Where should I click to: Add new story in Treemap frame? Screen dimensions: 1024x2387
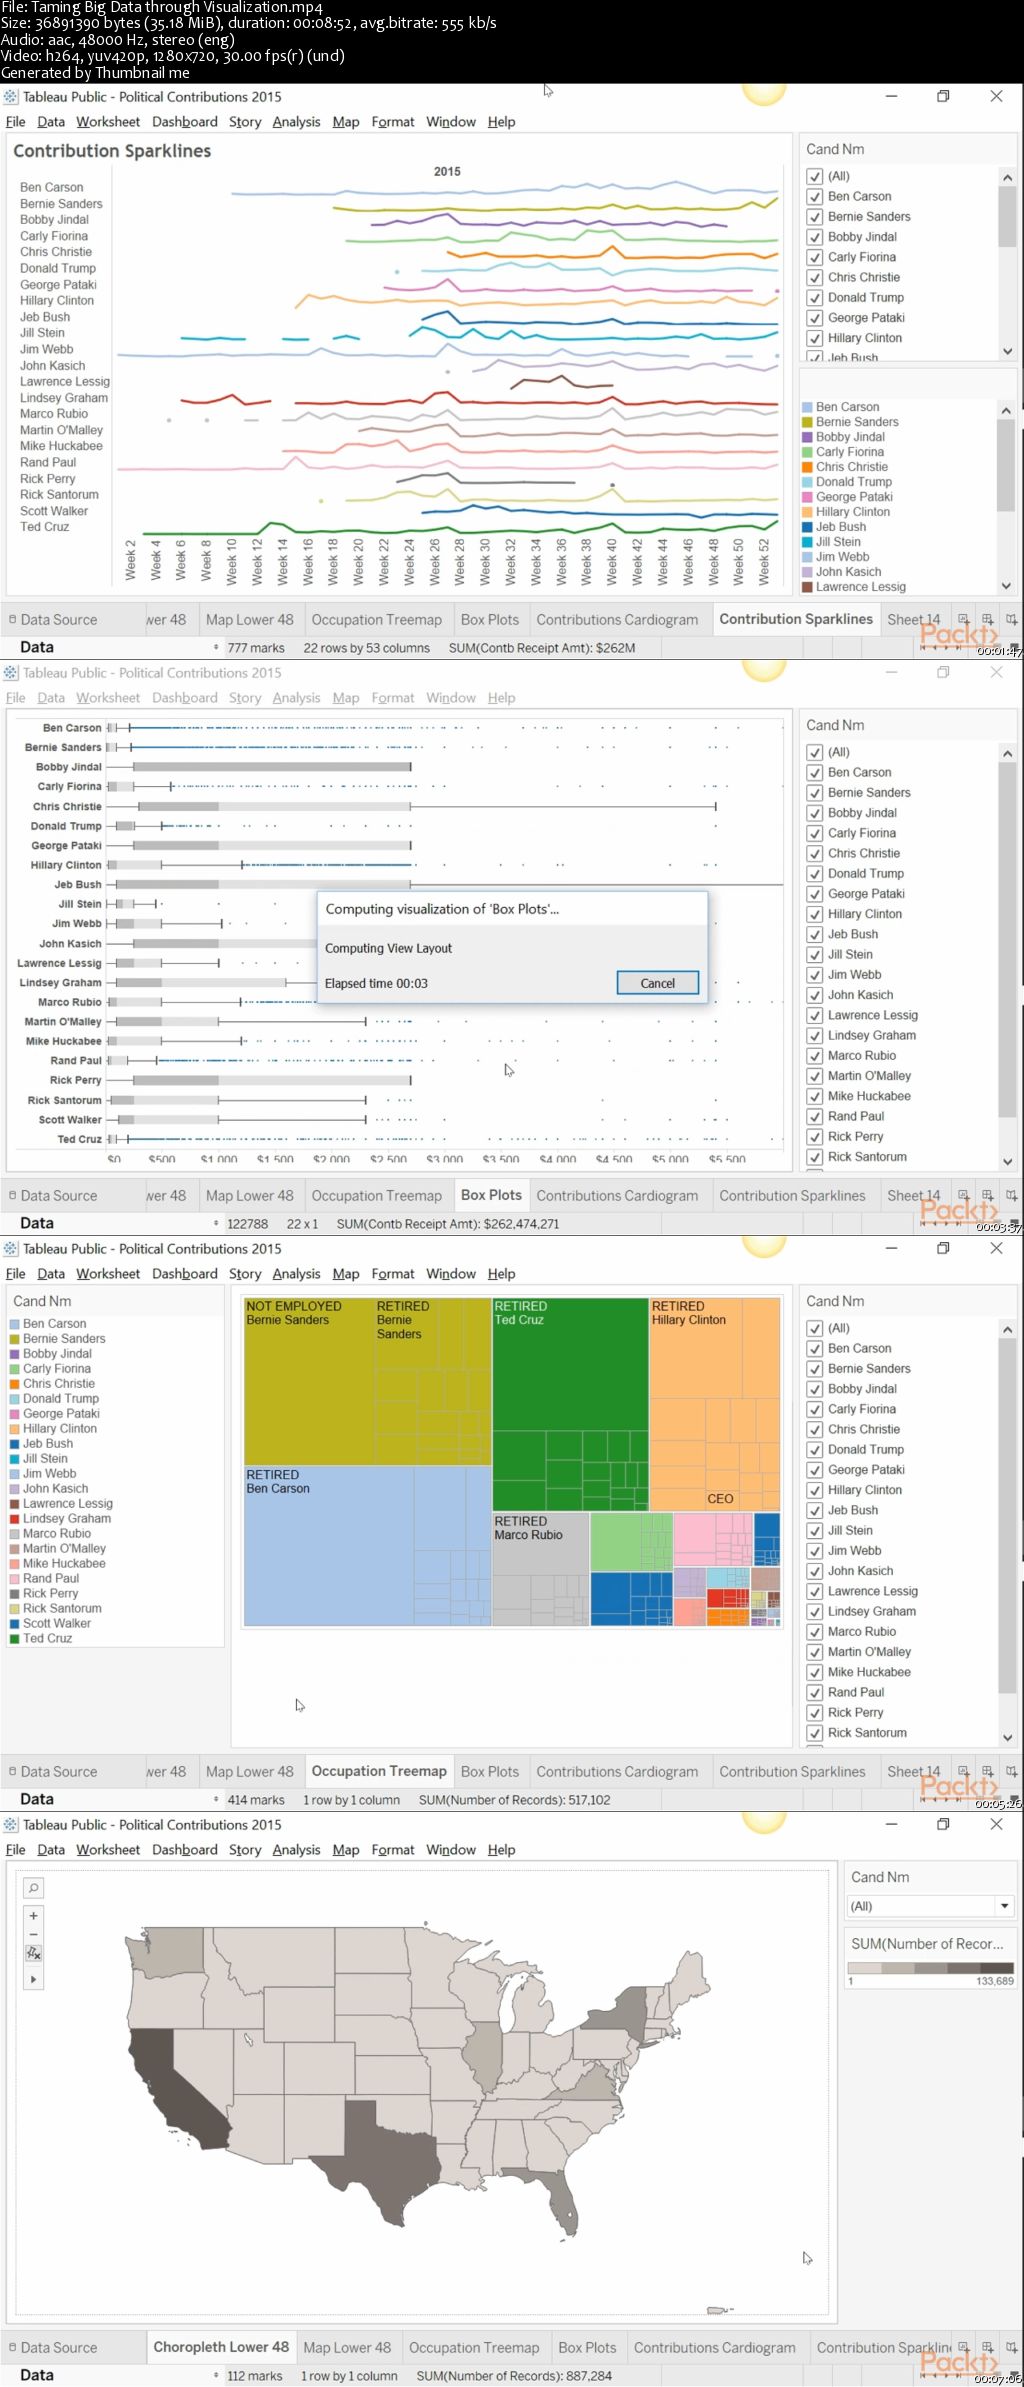pos(1011,1771)
